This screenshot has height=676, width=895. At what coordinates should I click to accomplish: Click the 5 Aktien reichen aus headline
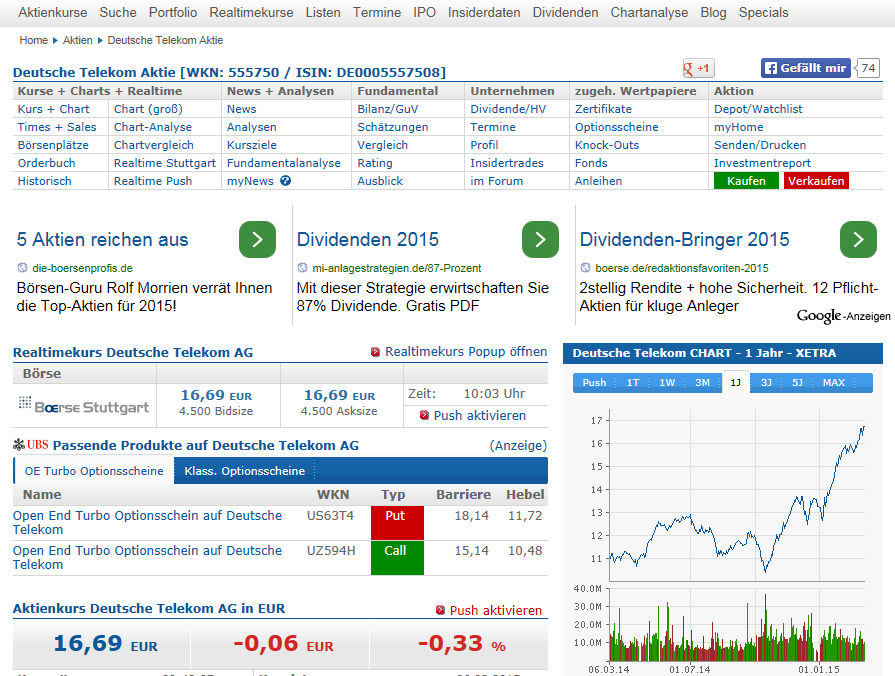pyautogui.click(x=102, y=239)
